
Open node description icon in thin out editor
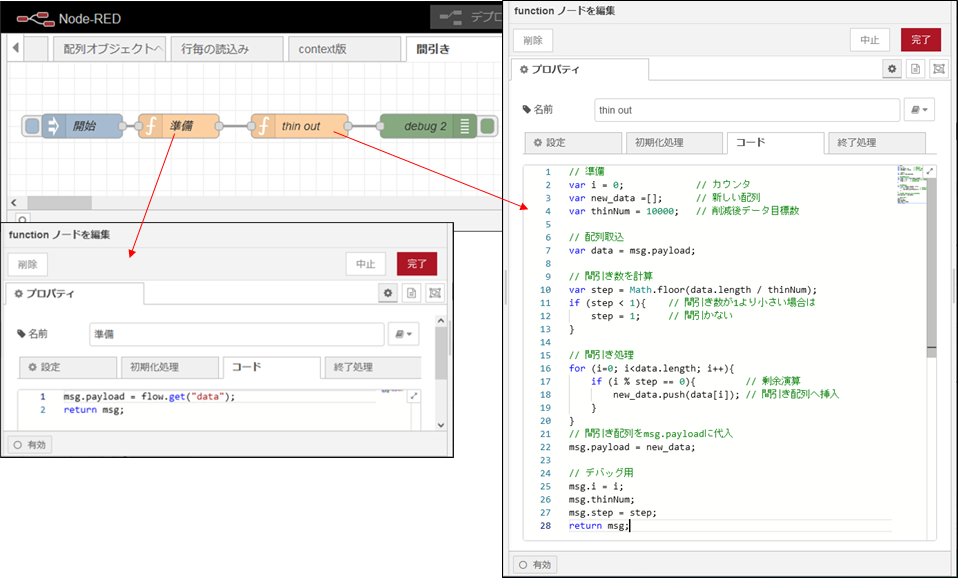click(914, 69)
